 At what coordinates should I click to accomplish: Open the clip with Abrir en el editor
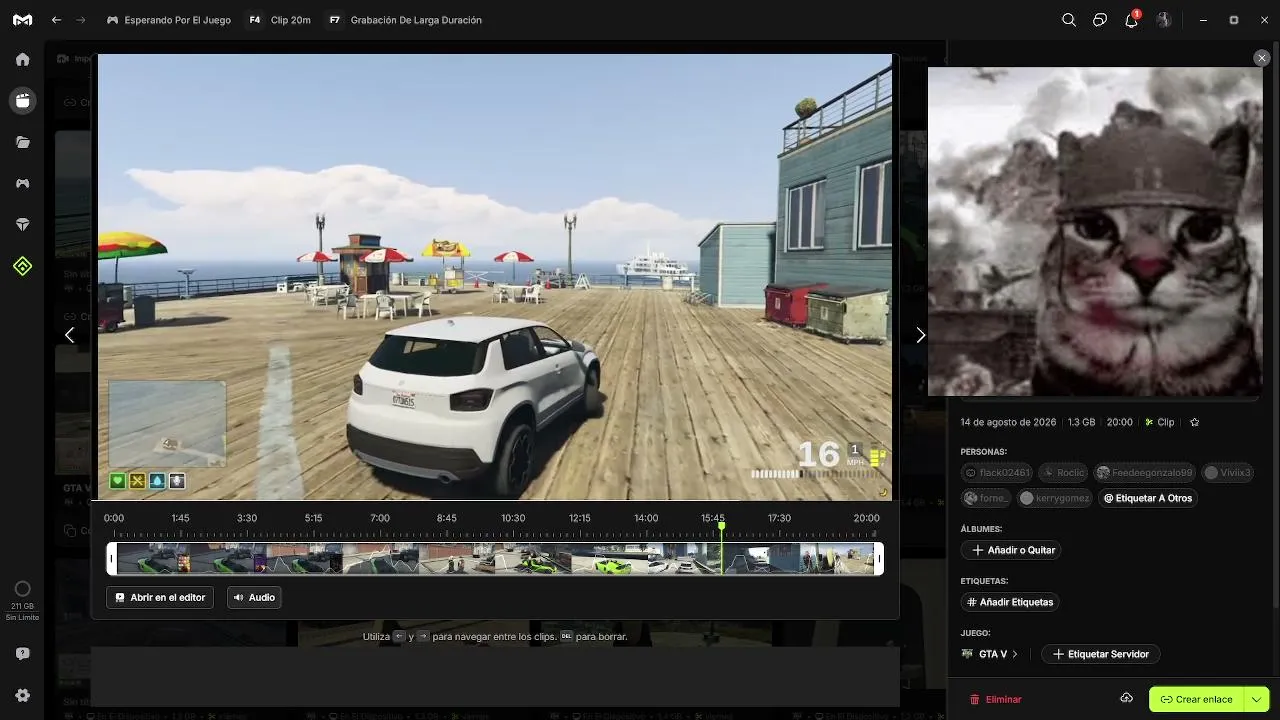pos(160,597)
